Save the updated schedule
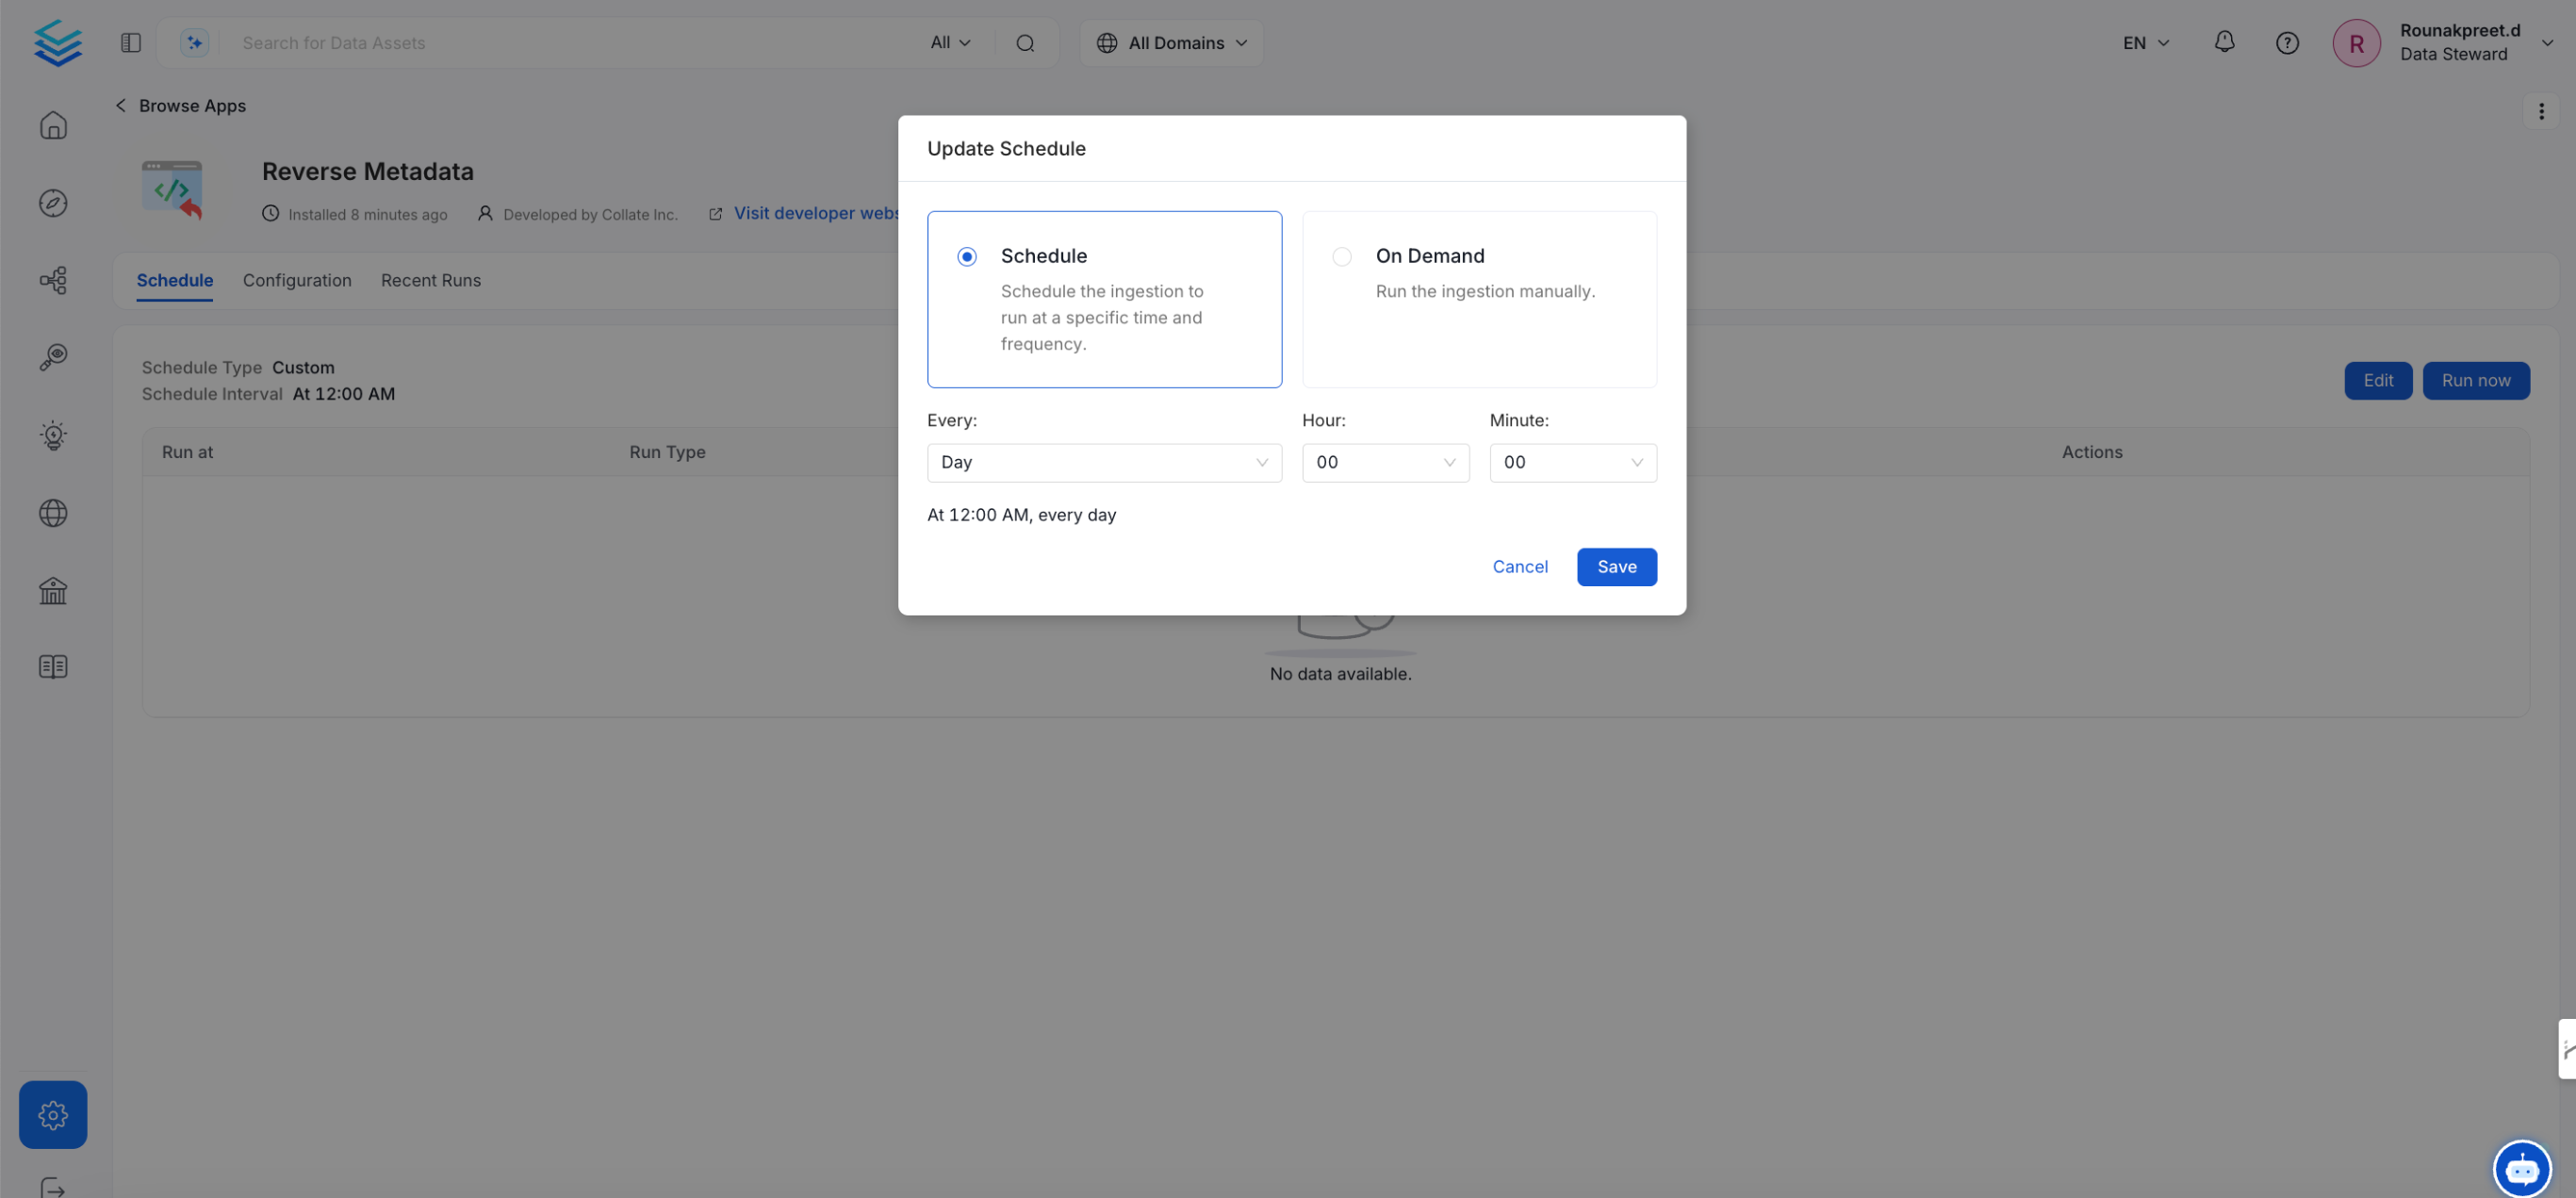The height and width of the screenshot is (1198, 2576). pos(1616,567)
